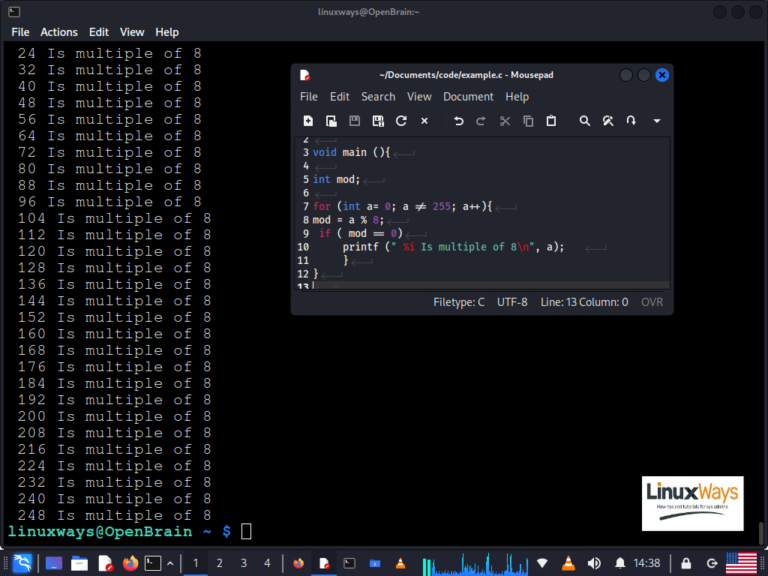Switch to workspace 4

[x=267, y=563]
